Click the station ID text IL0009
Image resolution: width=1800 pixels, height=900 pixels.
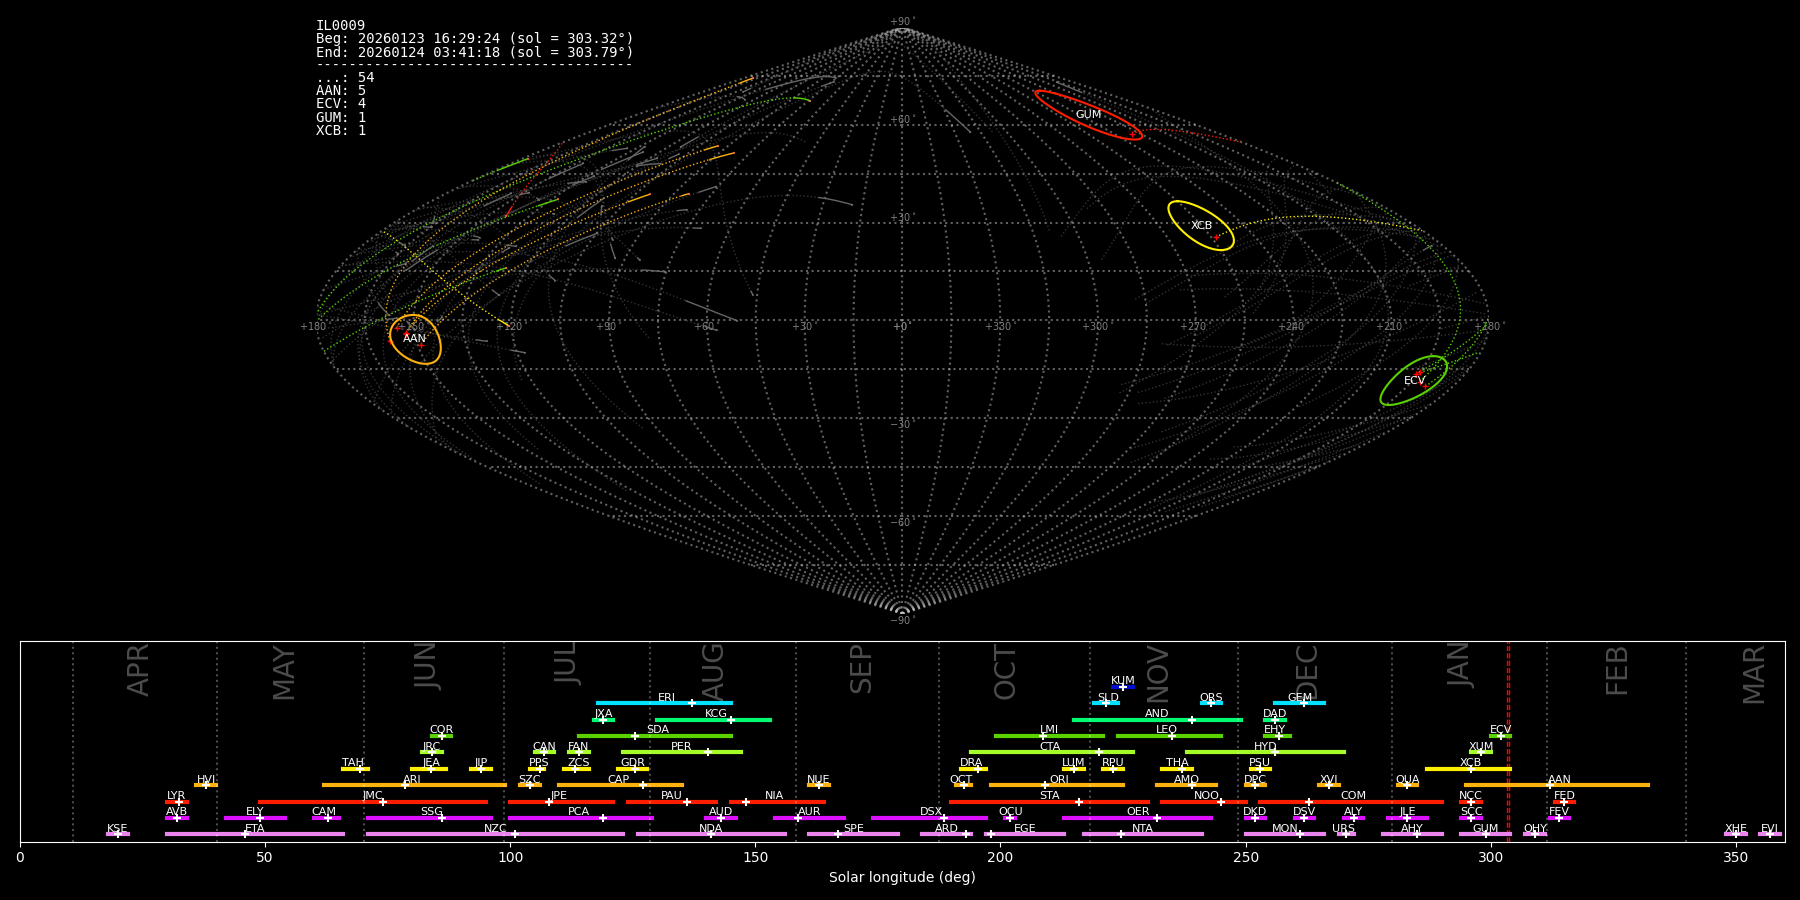[x=340, y=26]
